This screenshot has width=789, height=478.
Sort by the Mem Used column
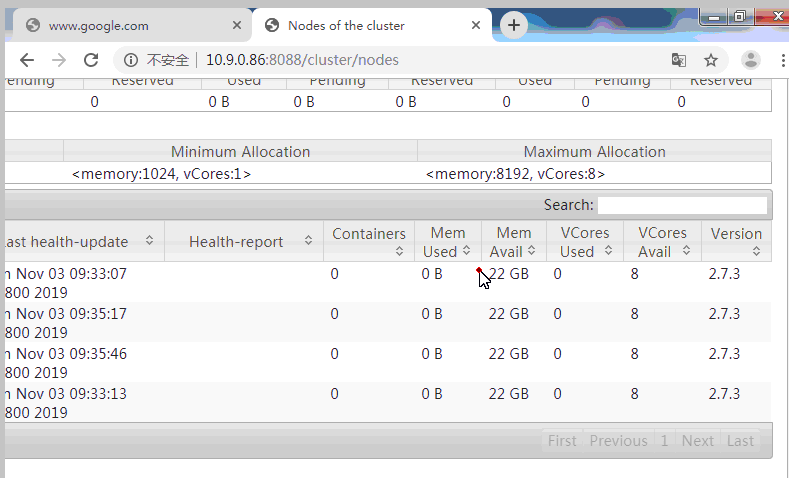click(447, 242)
